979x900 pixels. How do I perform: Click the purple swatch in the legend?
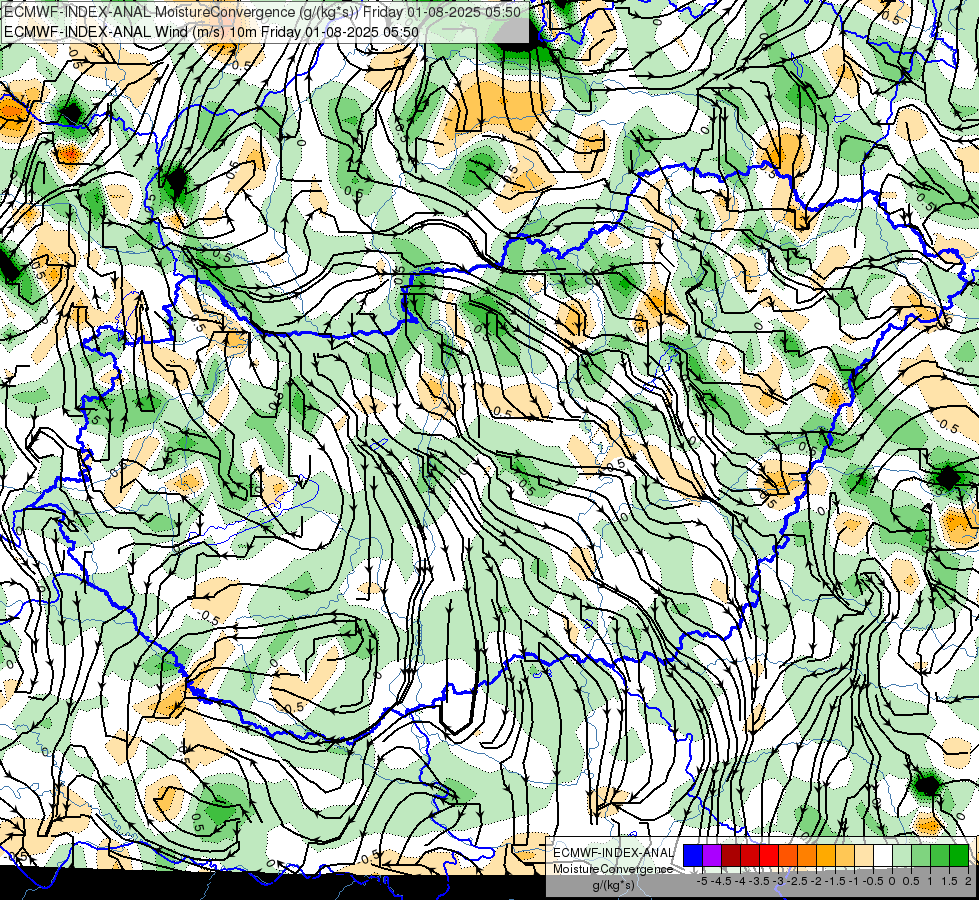(712, 855)
